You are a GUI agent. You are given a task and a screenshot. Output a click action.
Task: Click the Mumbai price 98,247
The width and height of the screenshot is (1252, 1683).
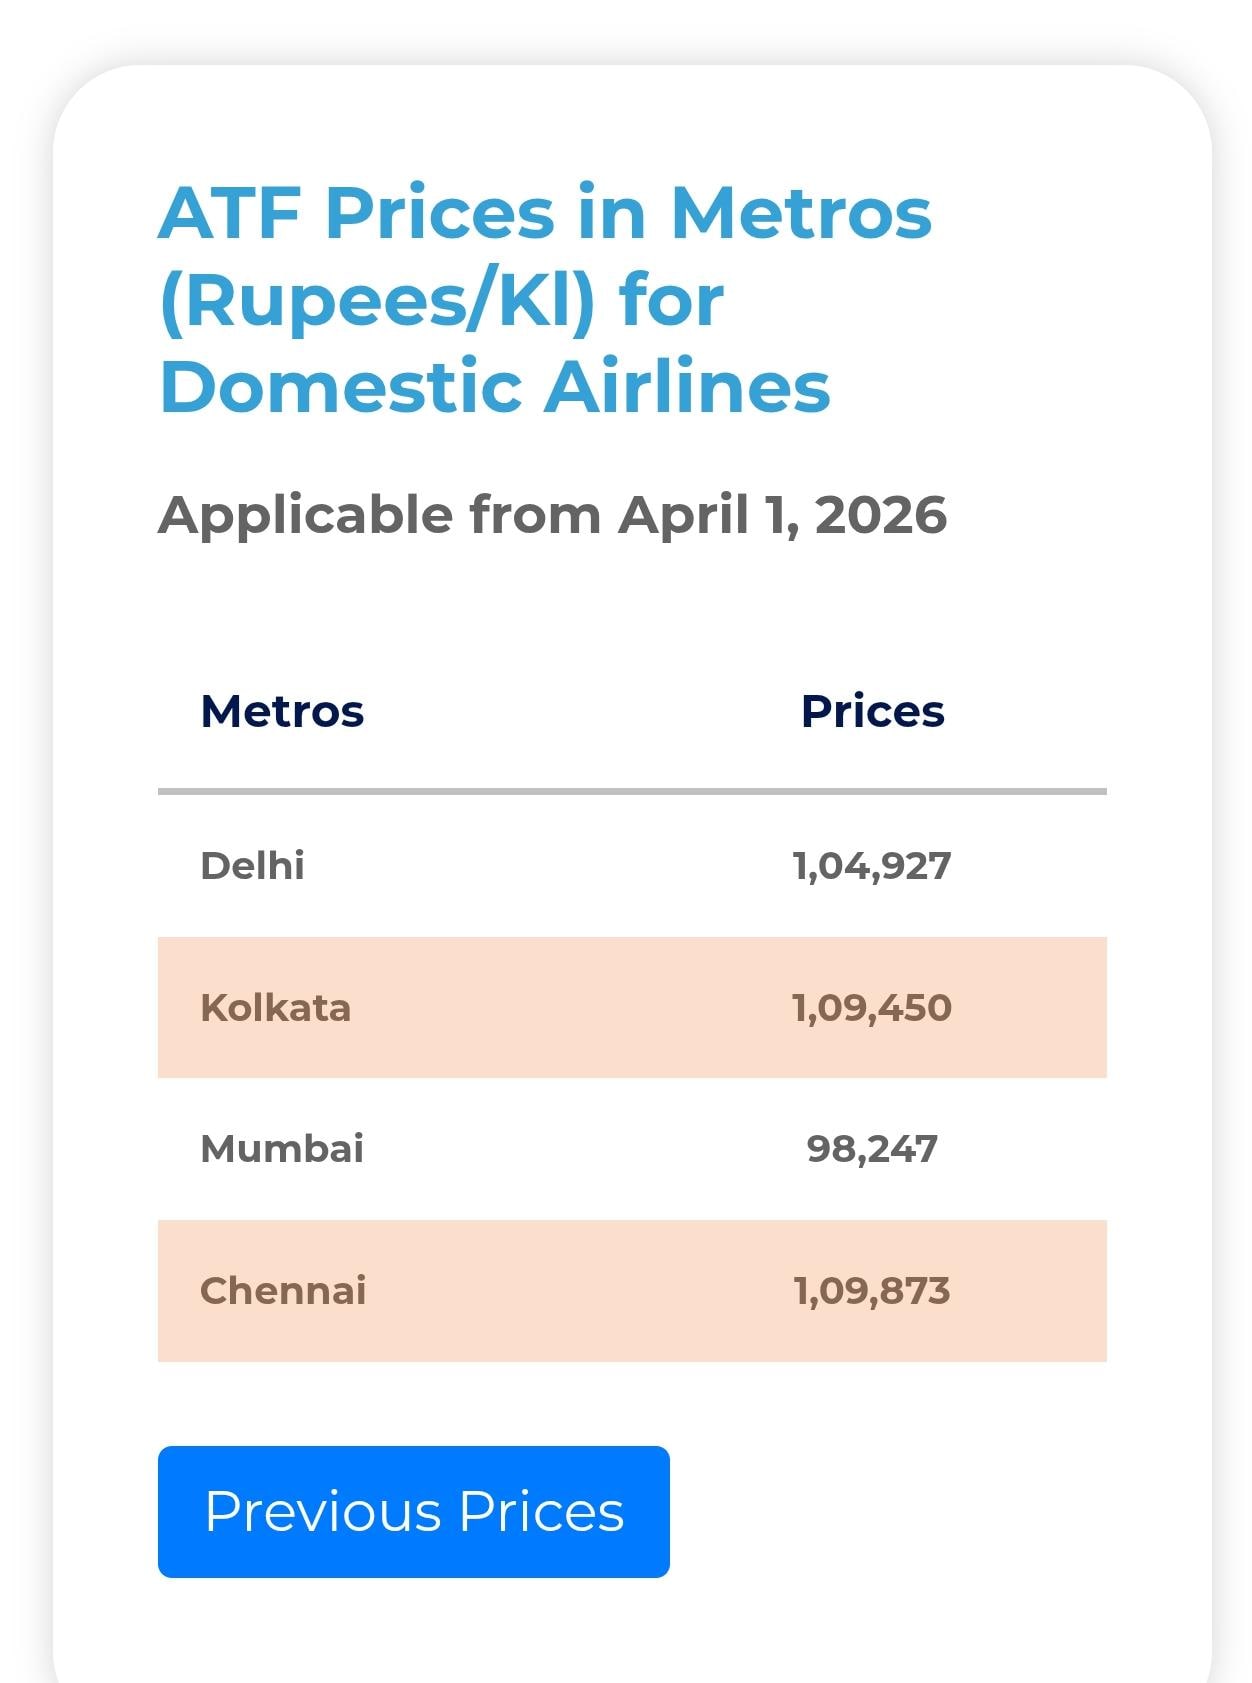pos(871,1149)
